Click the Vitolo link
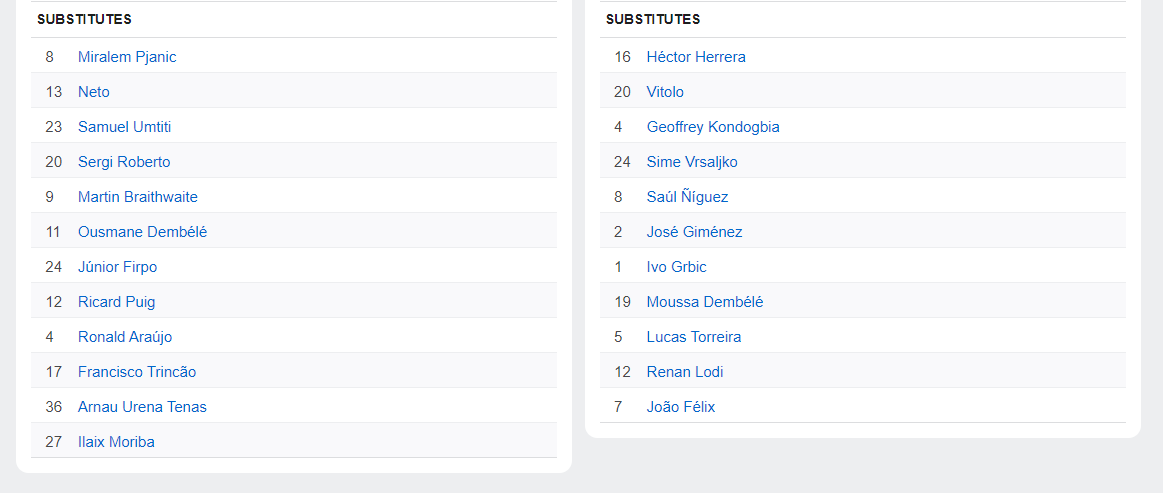This screenshot has height=493, width=1163. click(x=665, y=92)
